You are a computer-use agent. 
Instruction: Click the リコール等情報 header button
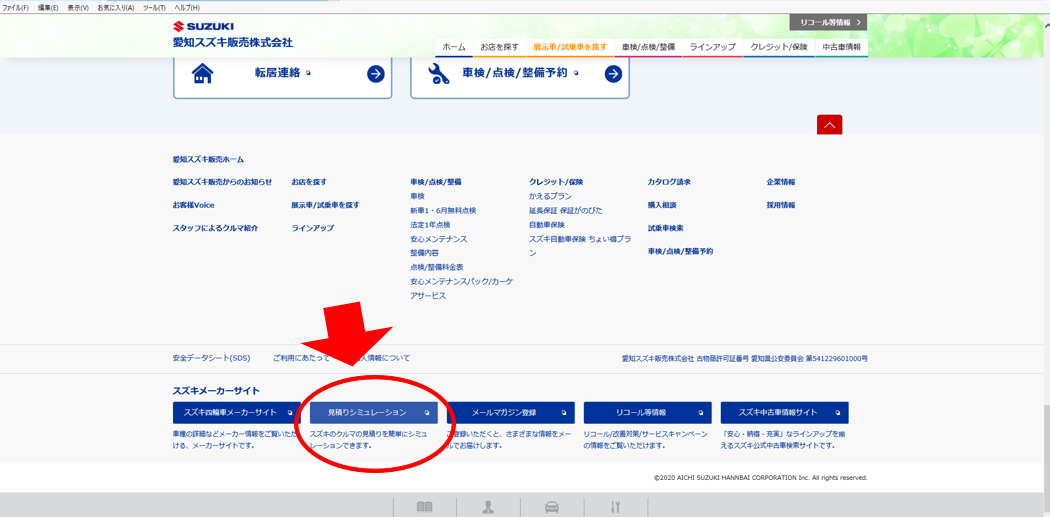828,22
